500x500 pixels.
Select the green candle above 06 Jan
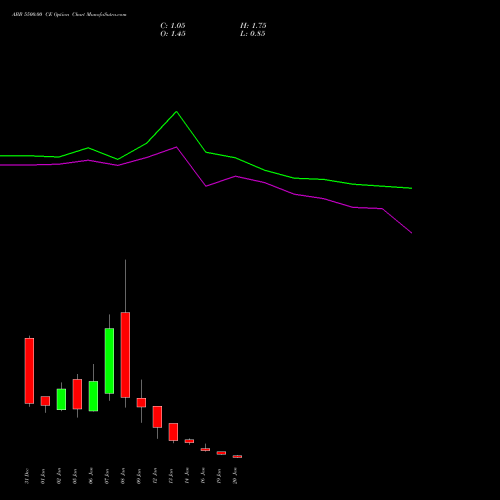click(93, 396)
